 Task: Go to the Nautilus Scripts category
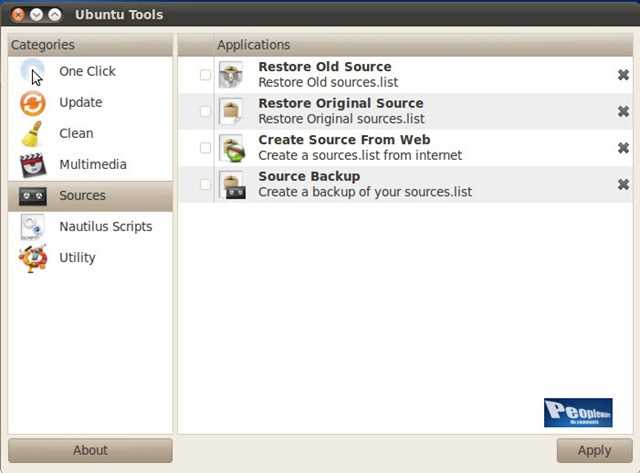click(x=106, y=227)
